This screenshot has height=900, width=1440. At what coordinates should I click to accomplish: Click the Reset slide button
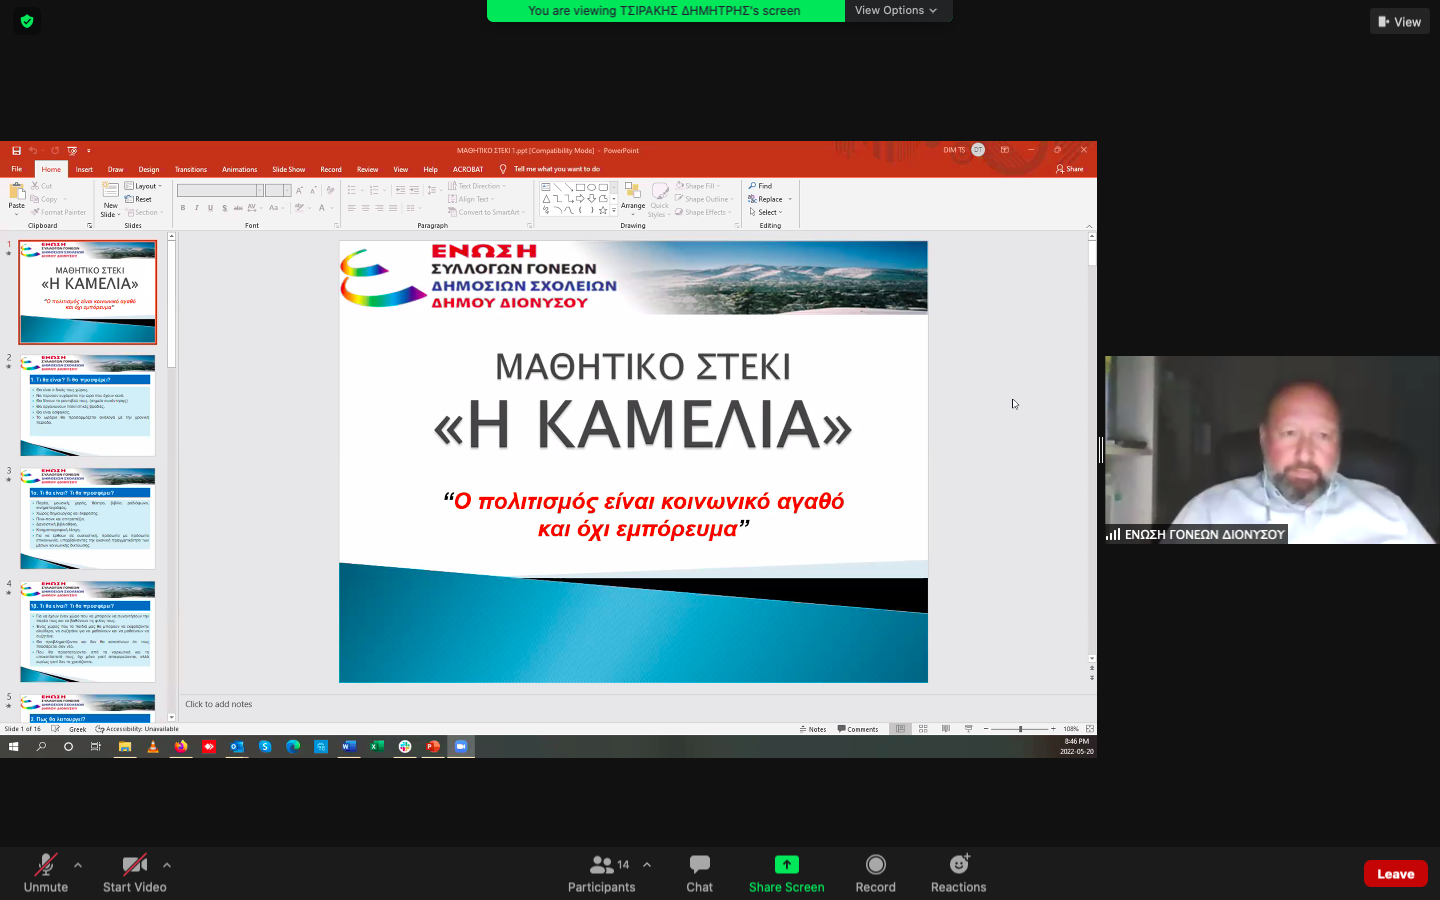139,199
